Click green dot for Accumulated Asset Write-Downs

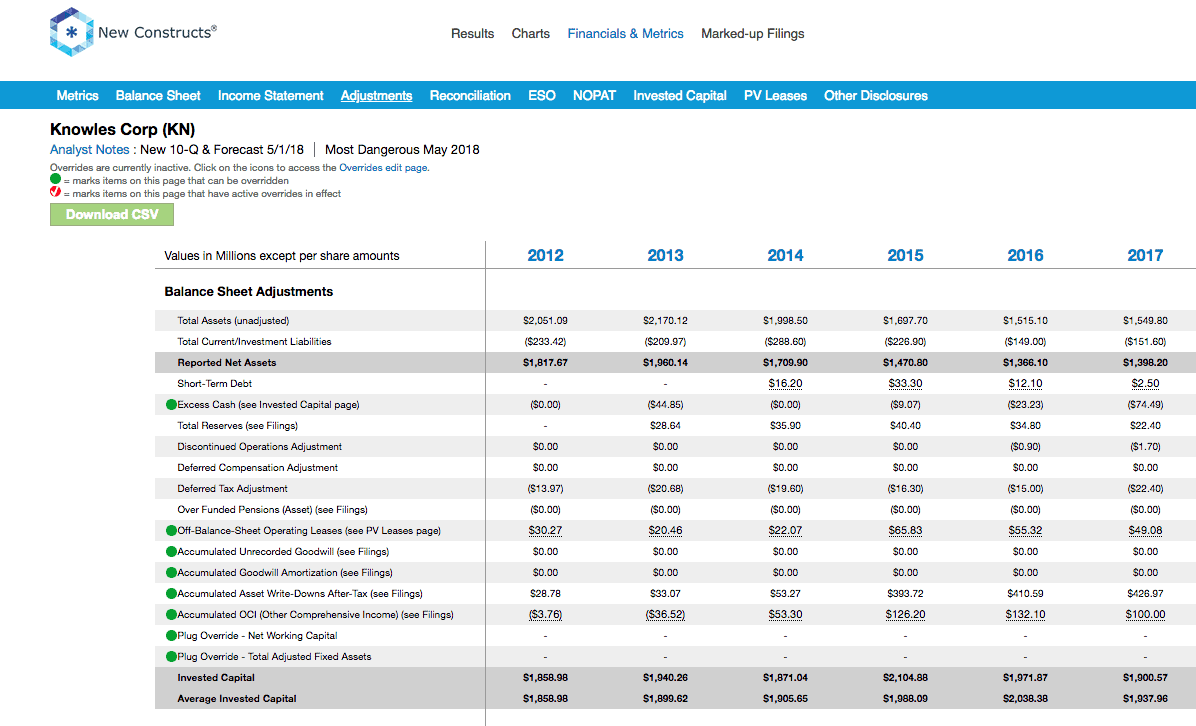172,593
